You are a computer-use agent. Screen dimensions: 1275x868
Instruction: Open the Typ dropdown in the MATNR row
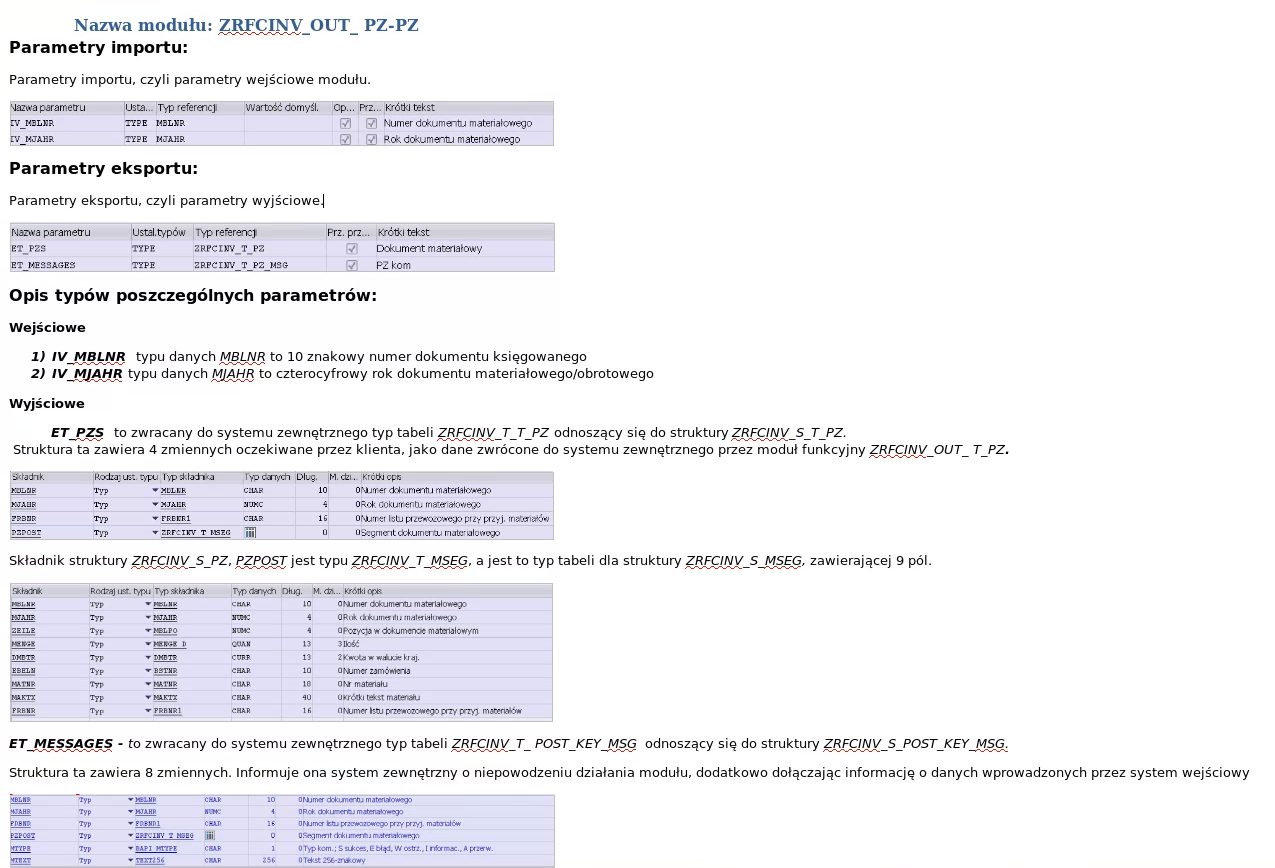tap(148, 684)
